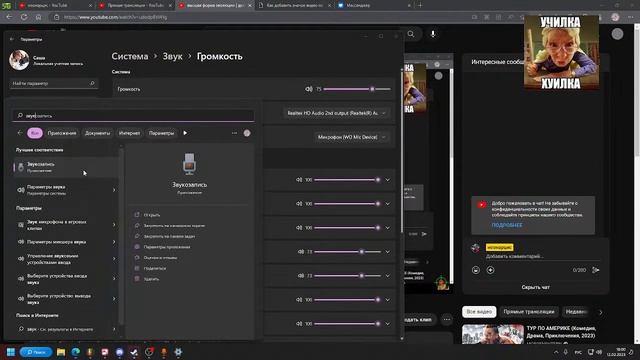Click 'Звук' in Settings breadcrumb
Viewport: 640px width, 360px height.
(172, 56)
